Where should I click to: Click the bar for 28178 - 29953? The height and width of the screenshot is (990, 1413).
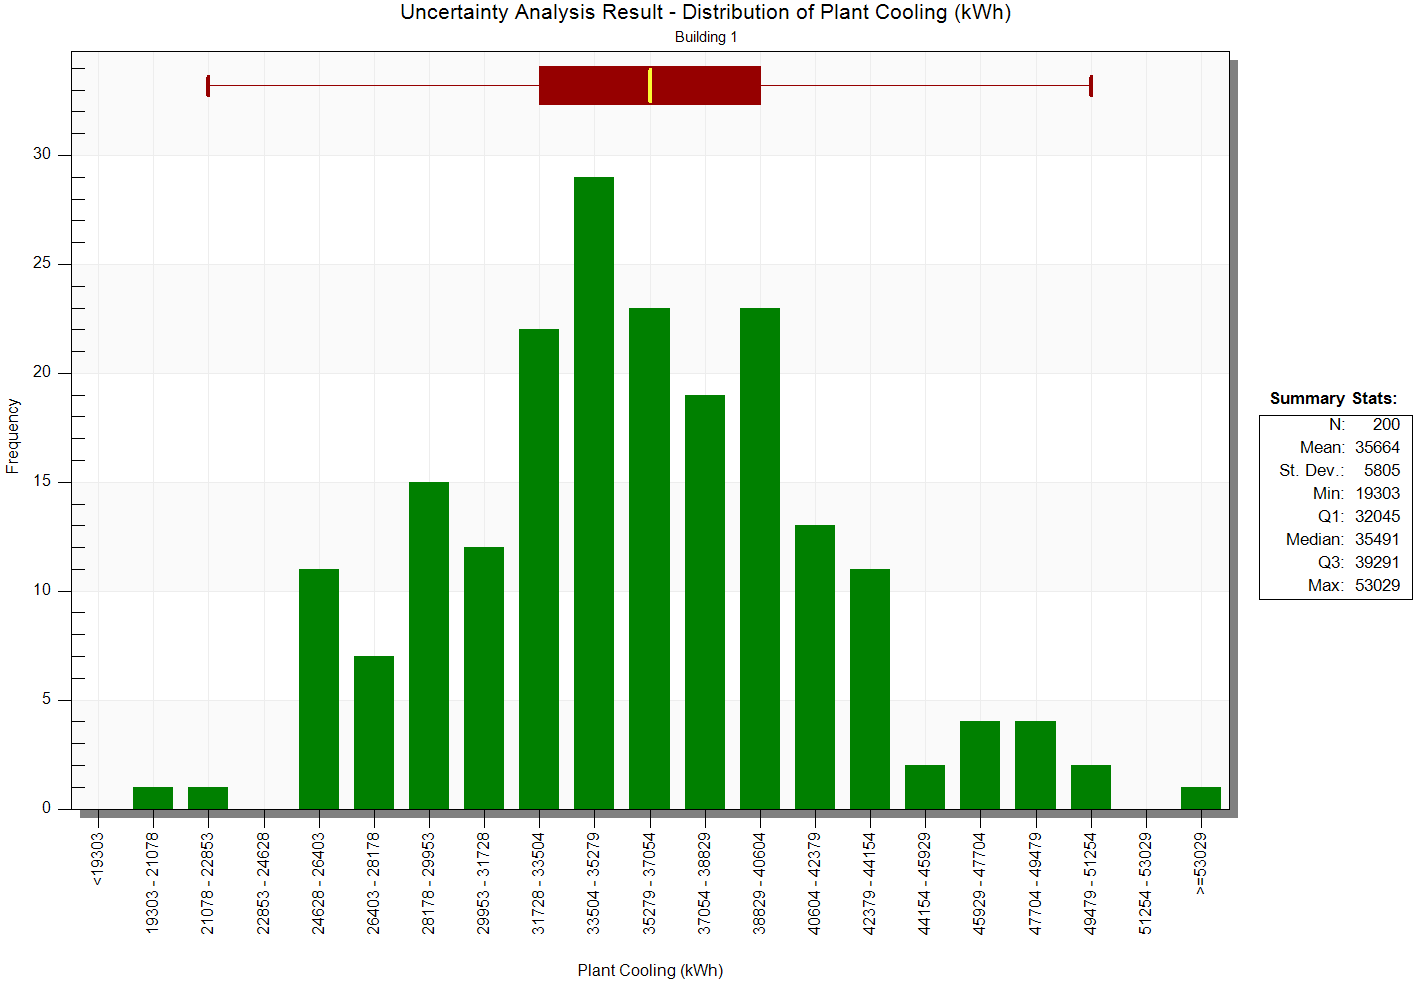coord(429,645)
